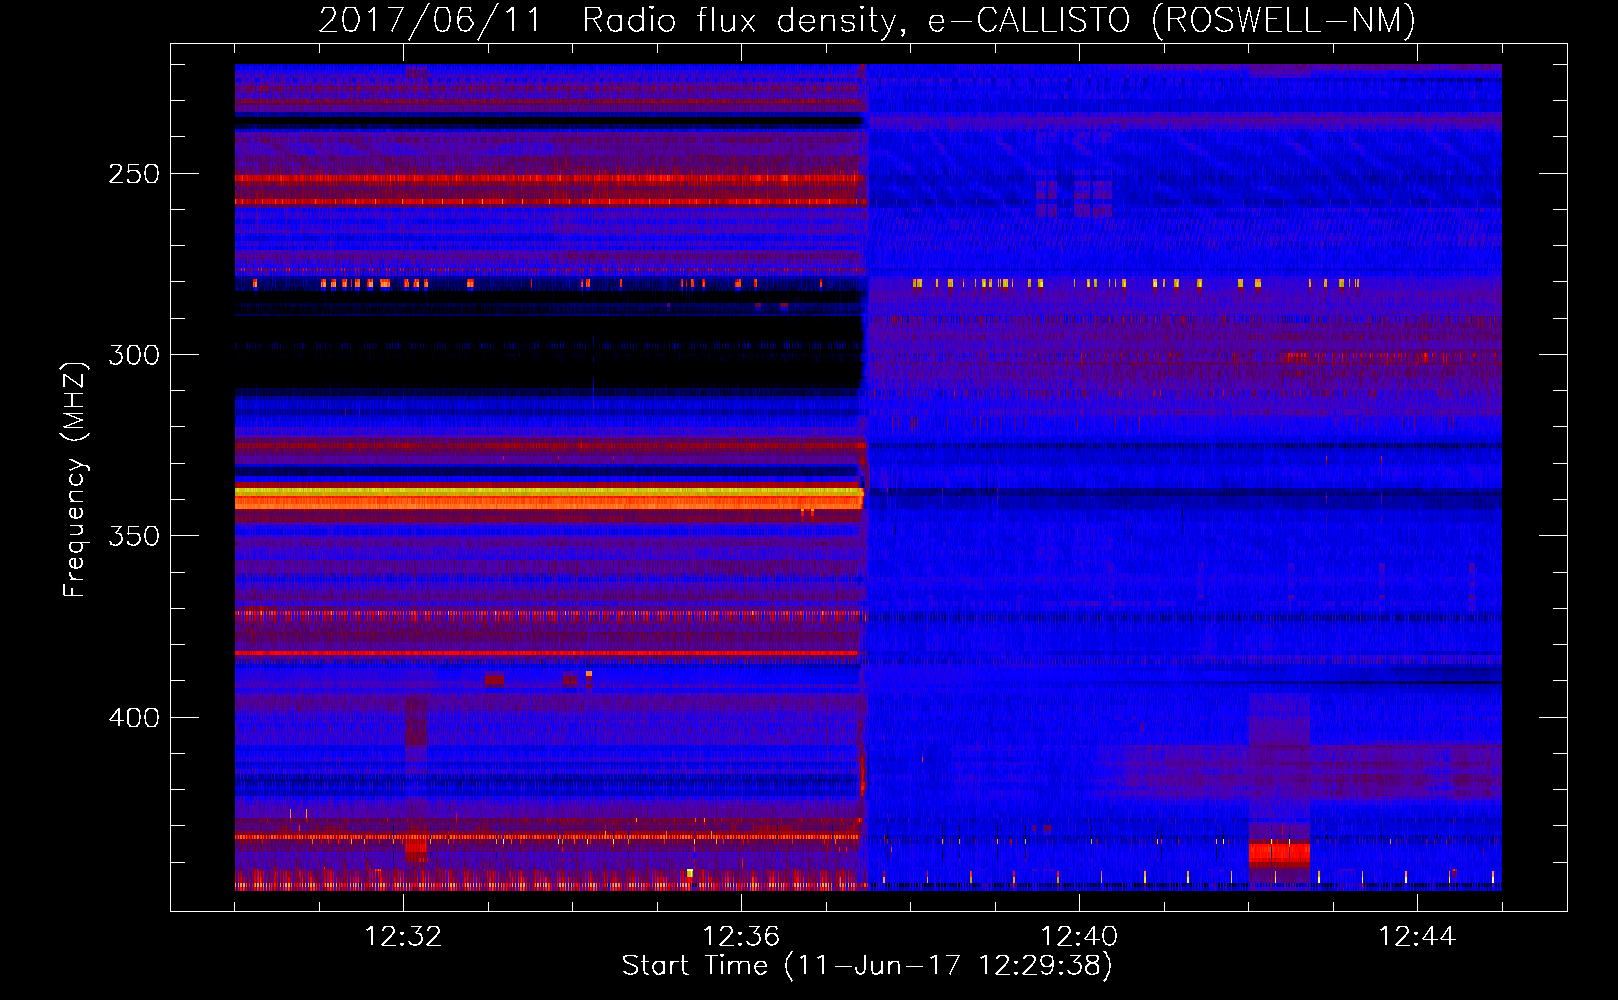Screen dimensions: 1618x1000
Task: Click the 300 frequency tick label
Action: click(134, 355)
